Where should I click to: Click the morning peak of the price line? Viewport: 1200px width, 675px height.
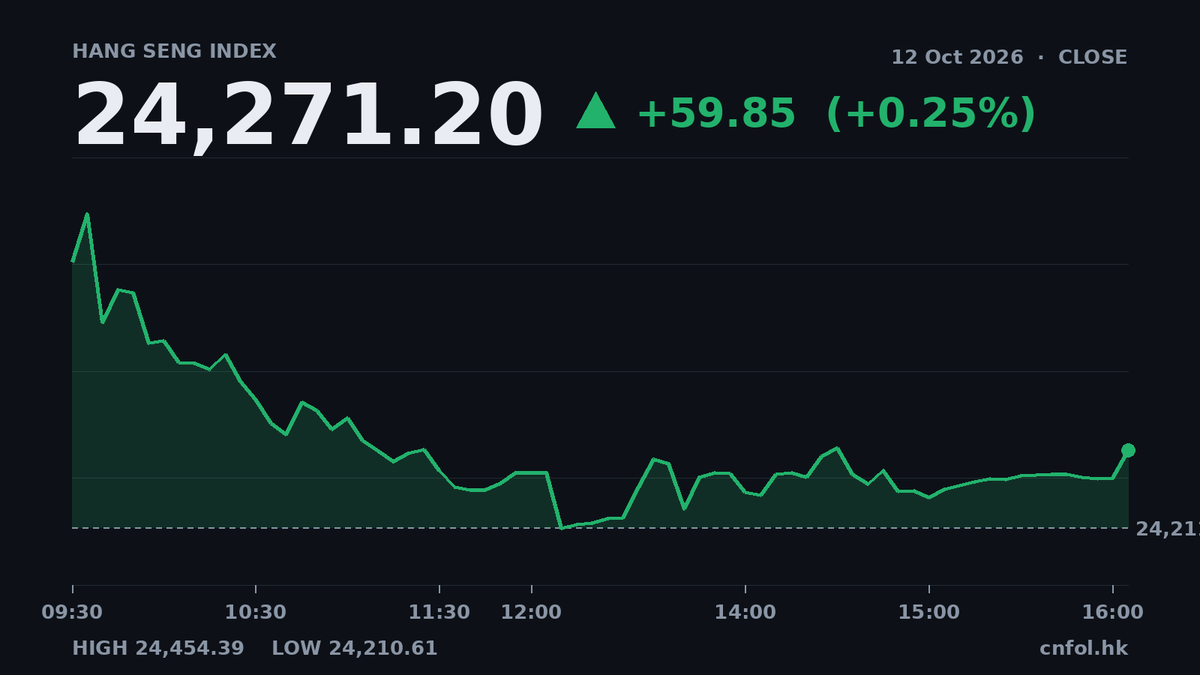point(87,214)
